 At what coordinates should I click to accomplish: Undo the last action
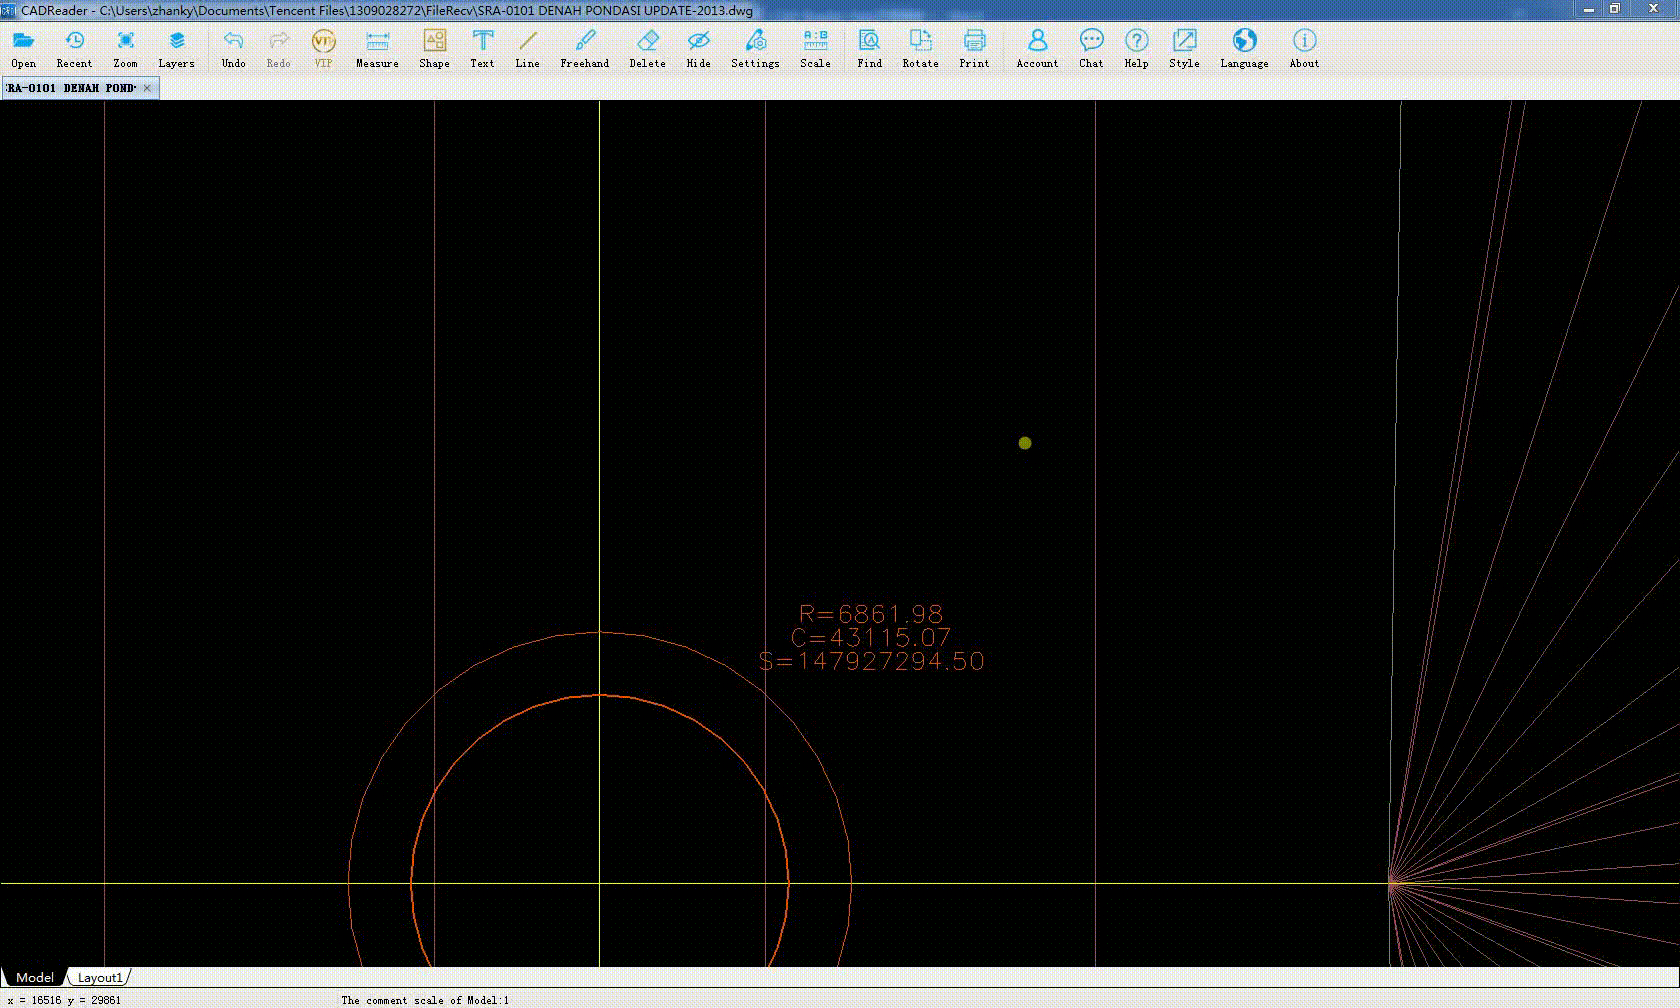click(x=233, y=48)
